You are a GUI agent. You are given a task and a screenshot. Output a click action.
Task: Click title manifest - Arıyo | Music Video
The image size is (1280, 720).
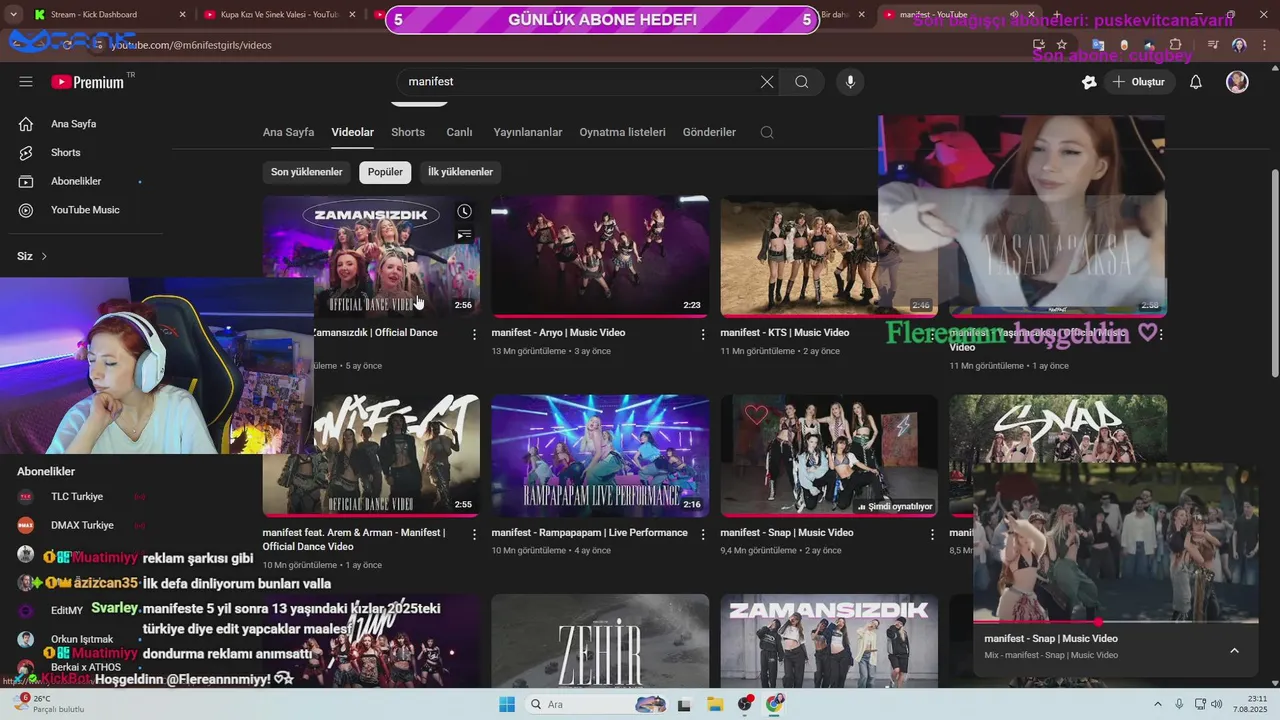[558, 333]
